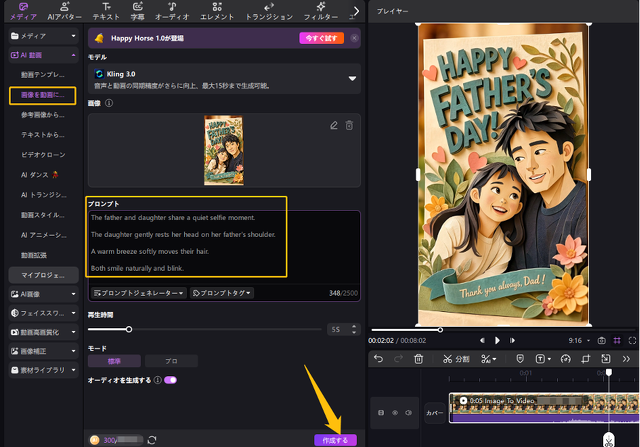Step back one frame in player
Screen dimensions: 640x447
coord(482,340)
